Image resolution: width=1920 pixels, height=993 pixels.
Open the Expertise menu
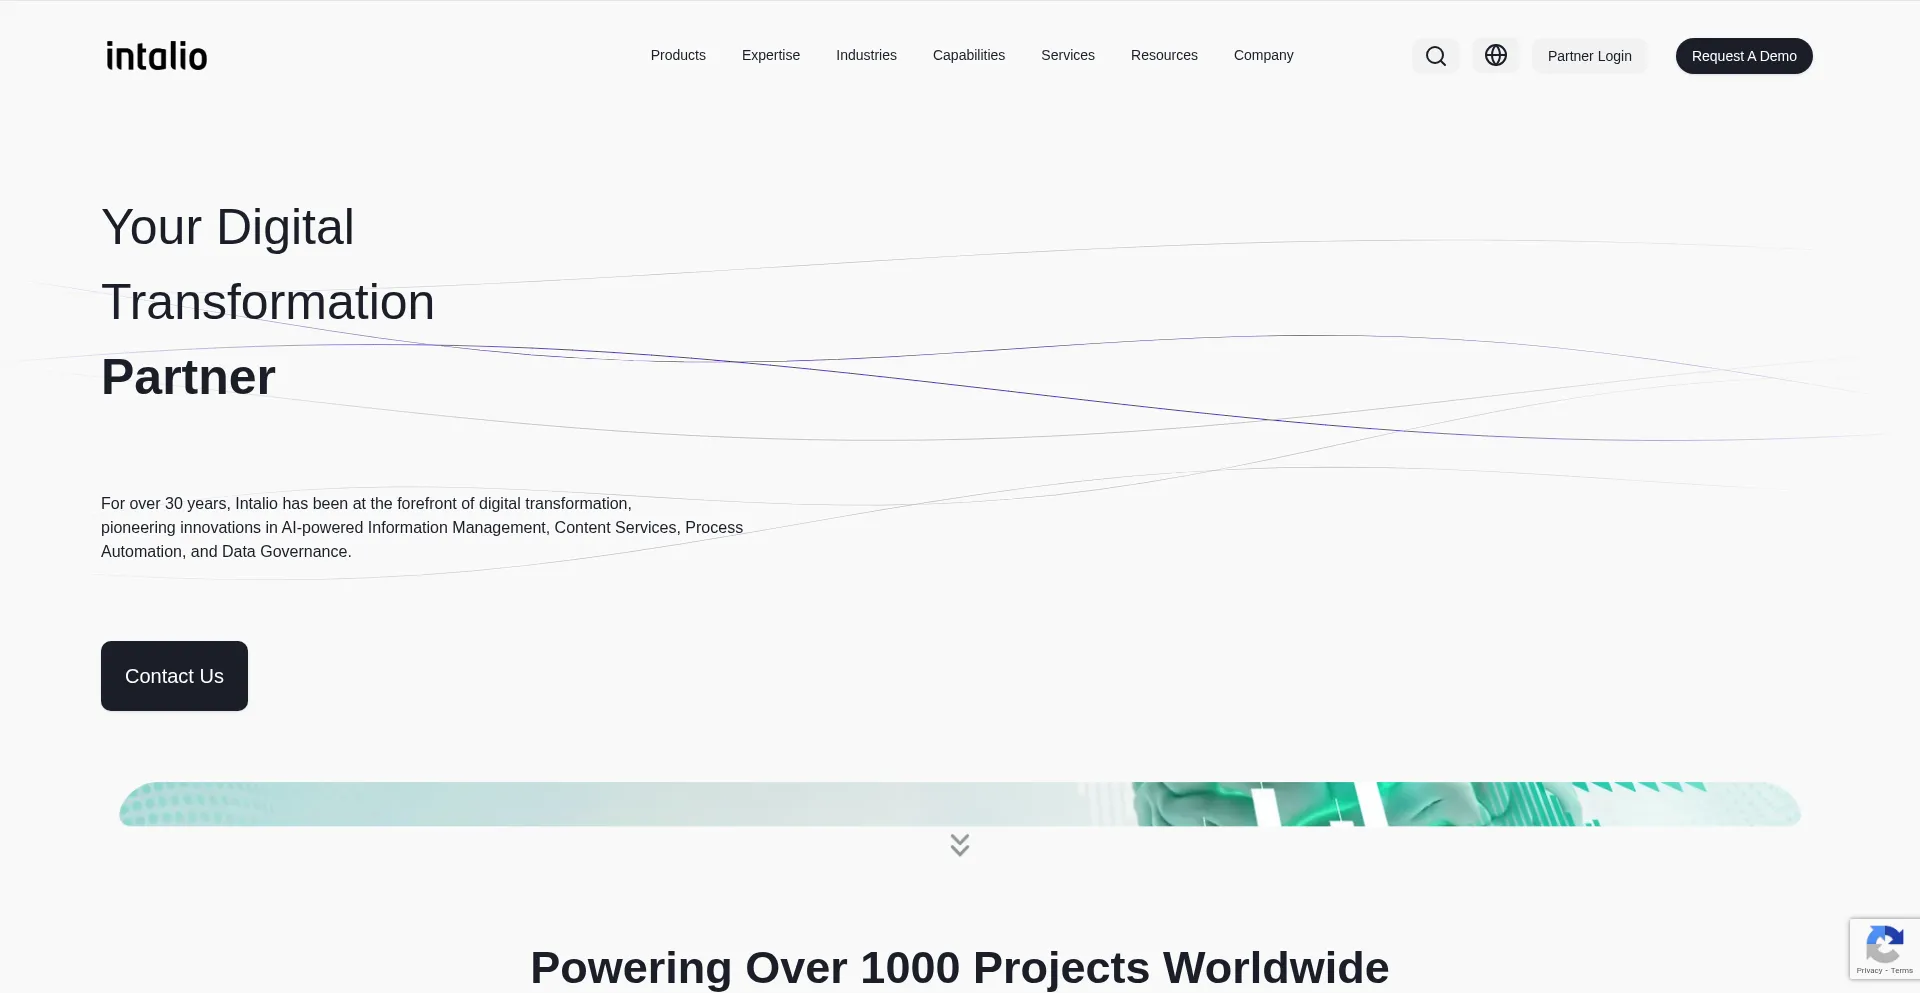770,55
